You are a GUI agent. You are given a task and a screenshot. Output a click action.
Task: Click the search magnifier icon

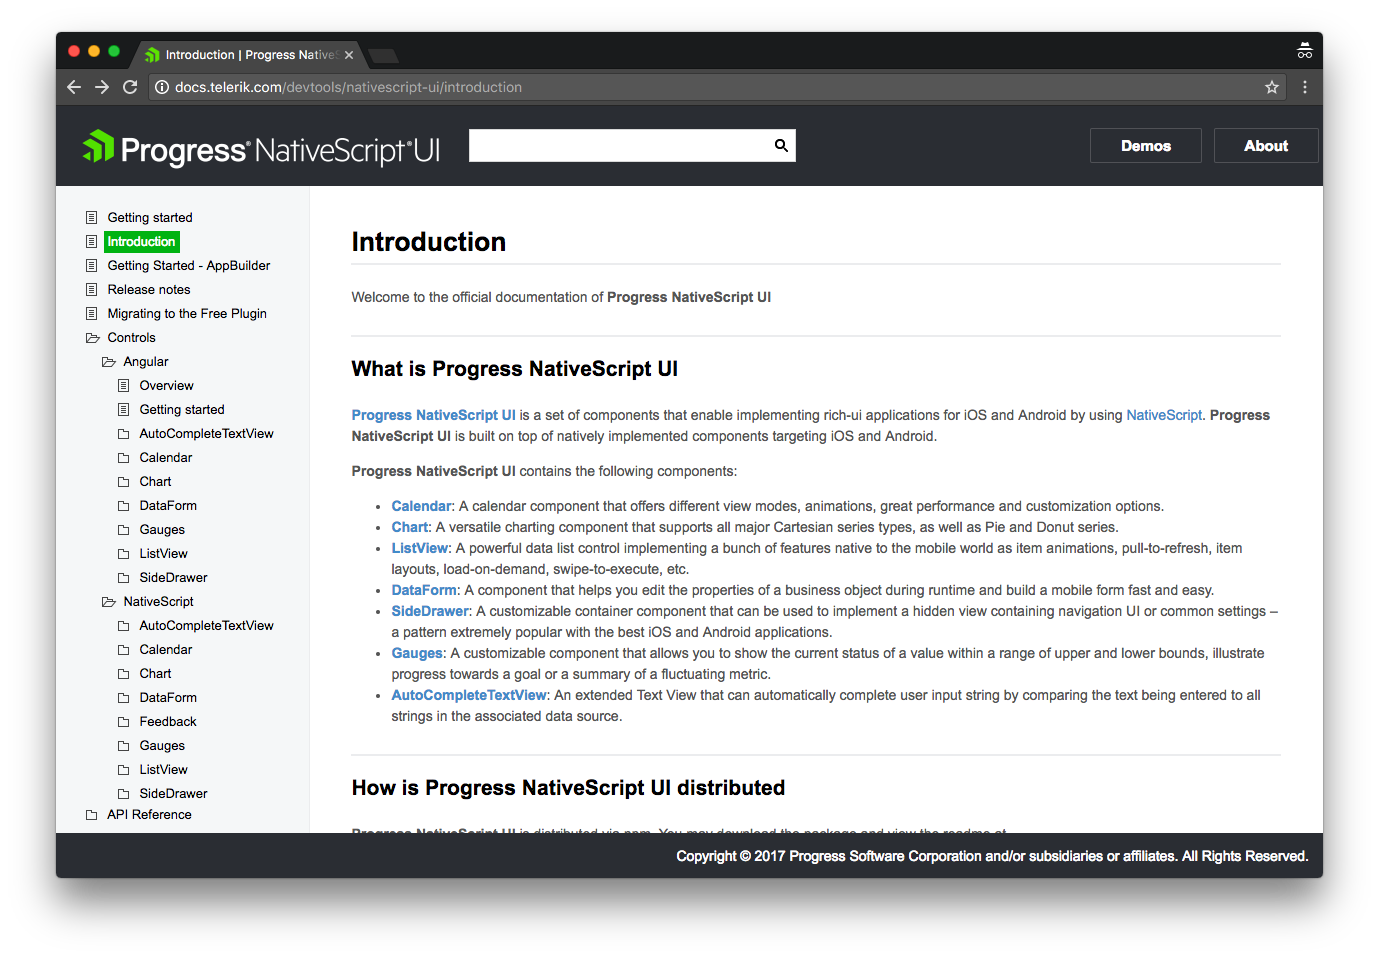tap(780, 145)
